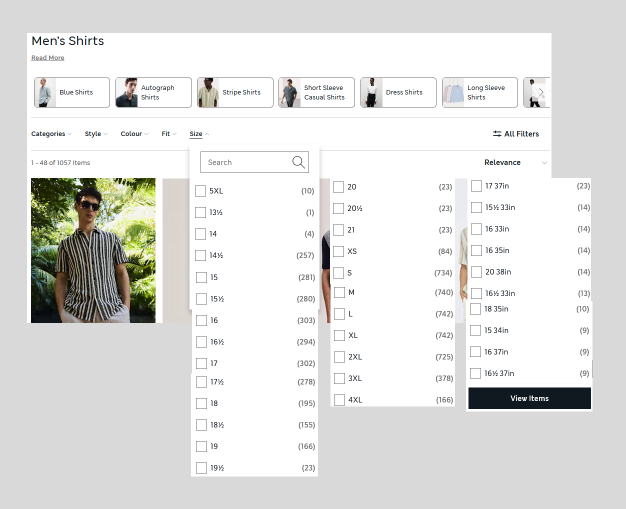Check the 17 37in size option
Image resolution: width=626 pixels, height=509 pixels.
[477, 186]
